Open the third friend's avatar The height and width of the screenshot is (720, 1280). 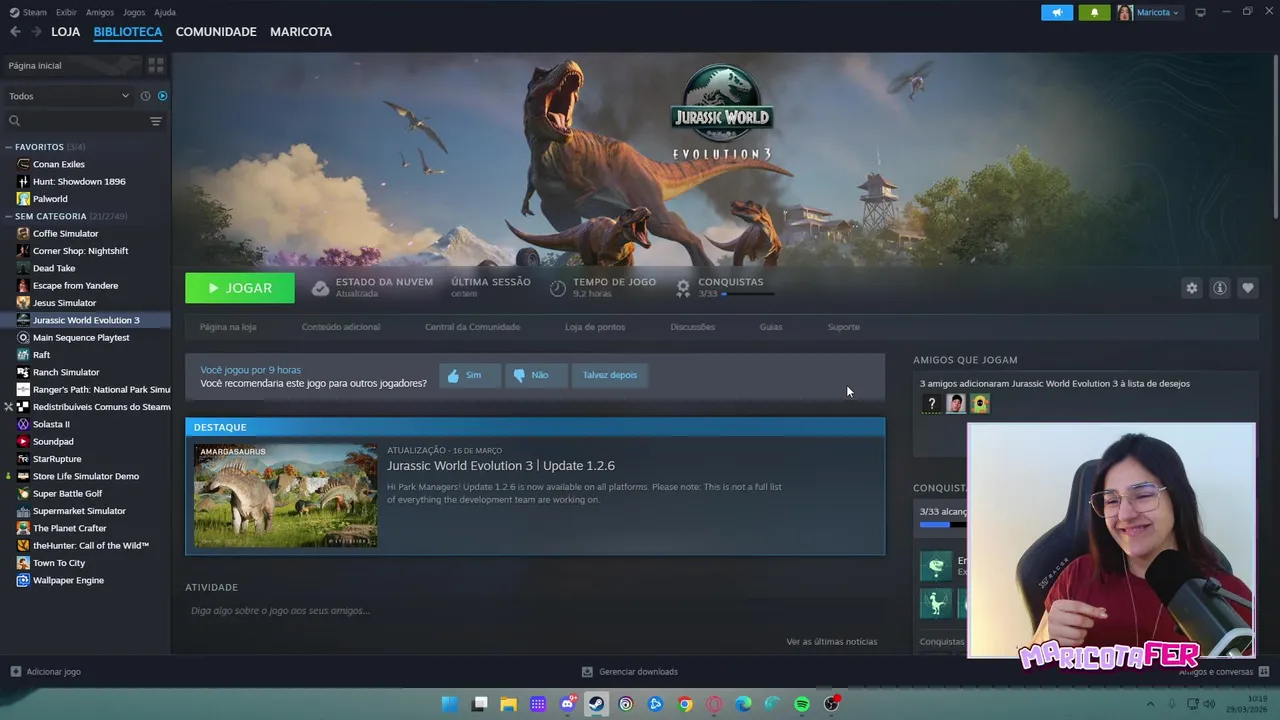click(980, 404)
